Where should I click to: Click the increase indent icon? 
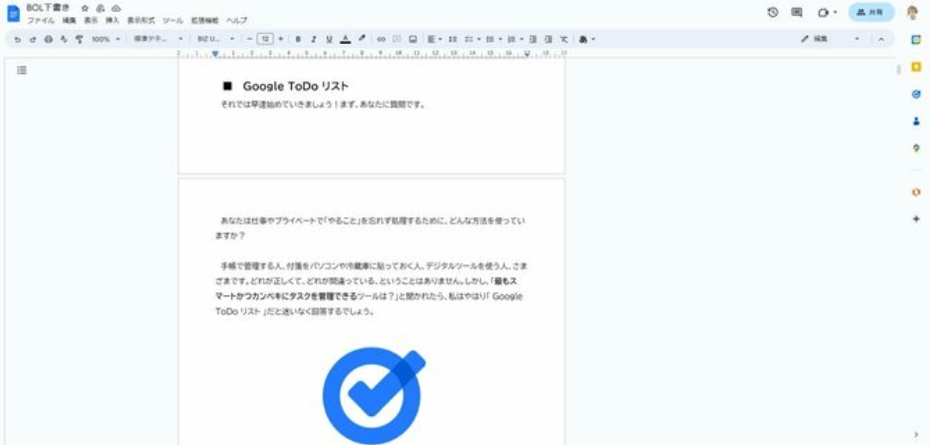point(548,39)
